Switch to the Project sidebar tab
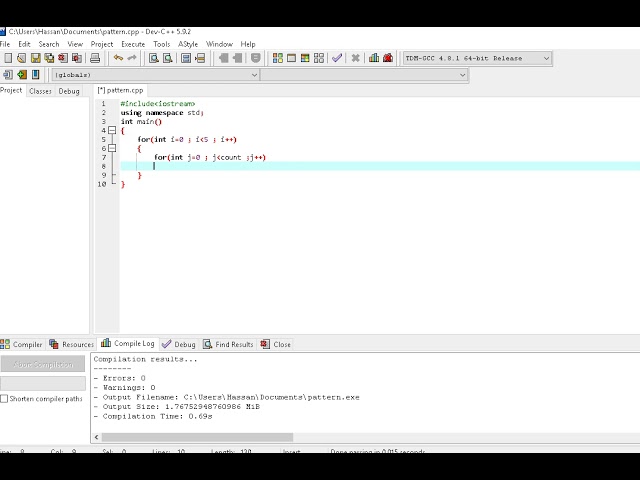This screenshot has height=480, width=640. click(x=11, y=91)
